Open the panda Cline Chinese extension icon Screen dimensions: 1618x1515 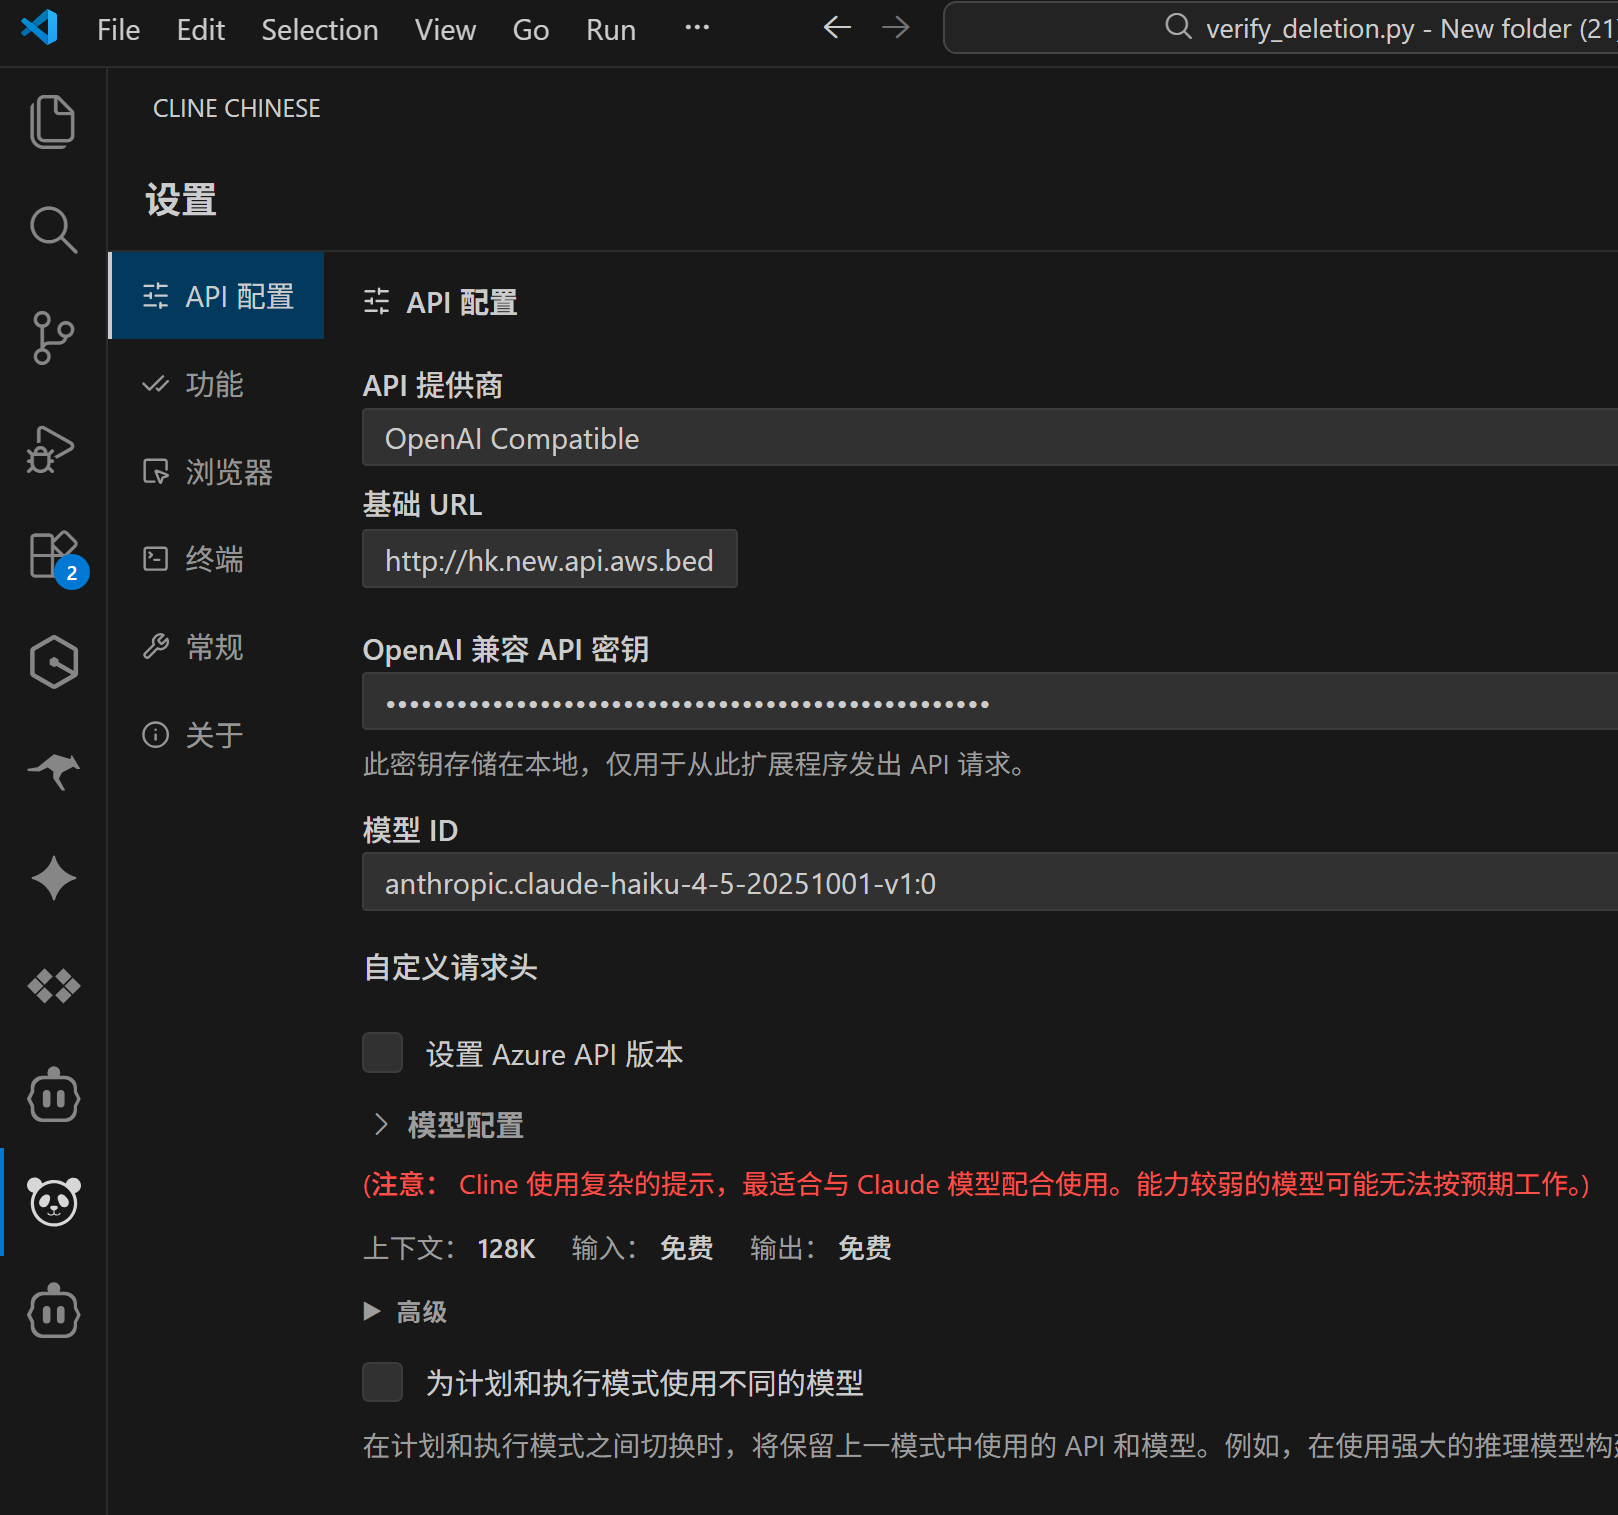click(x=53, y=1203)
